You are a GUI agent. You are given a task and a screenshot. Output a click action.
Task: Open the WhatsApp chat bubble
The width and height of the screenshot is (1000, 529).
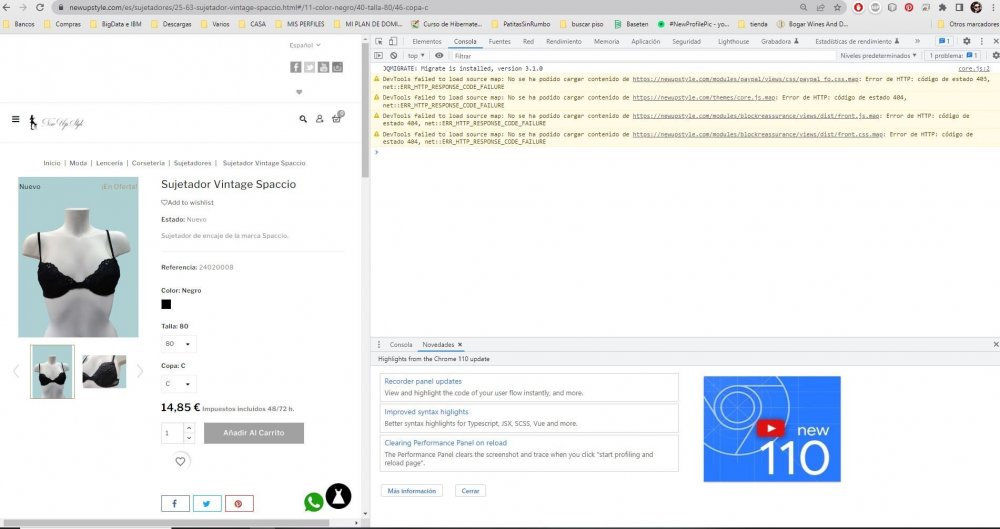coord(313,502)
